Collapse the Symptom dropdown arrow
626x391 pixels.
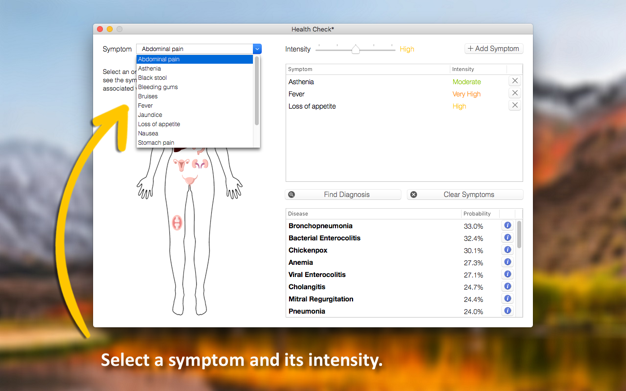(x=257, y=49)
